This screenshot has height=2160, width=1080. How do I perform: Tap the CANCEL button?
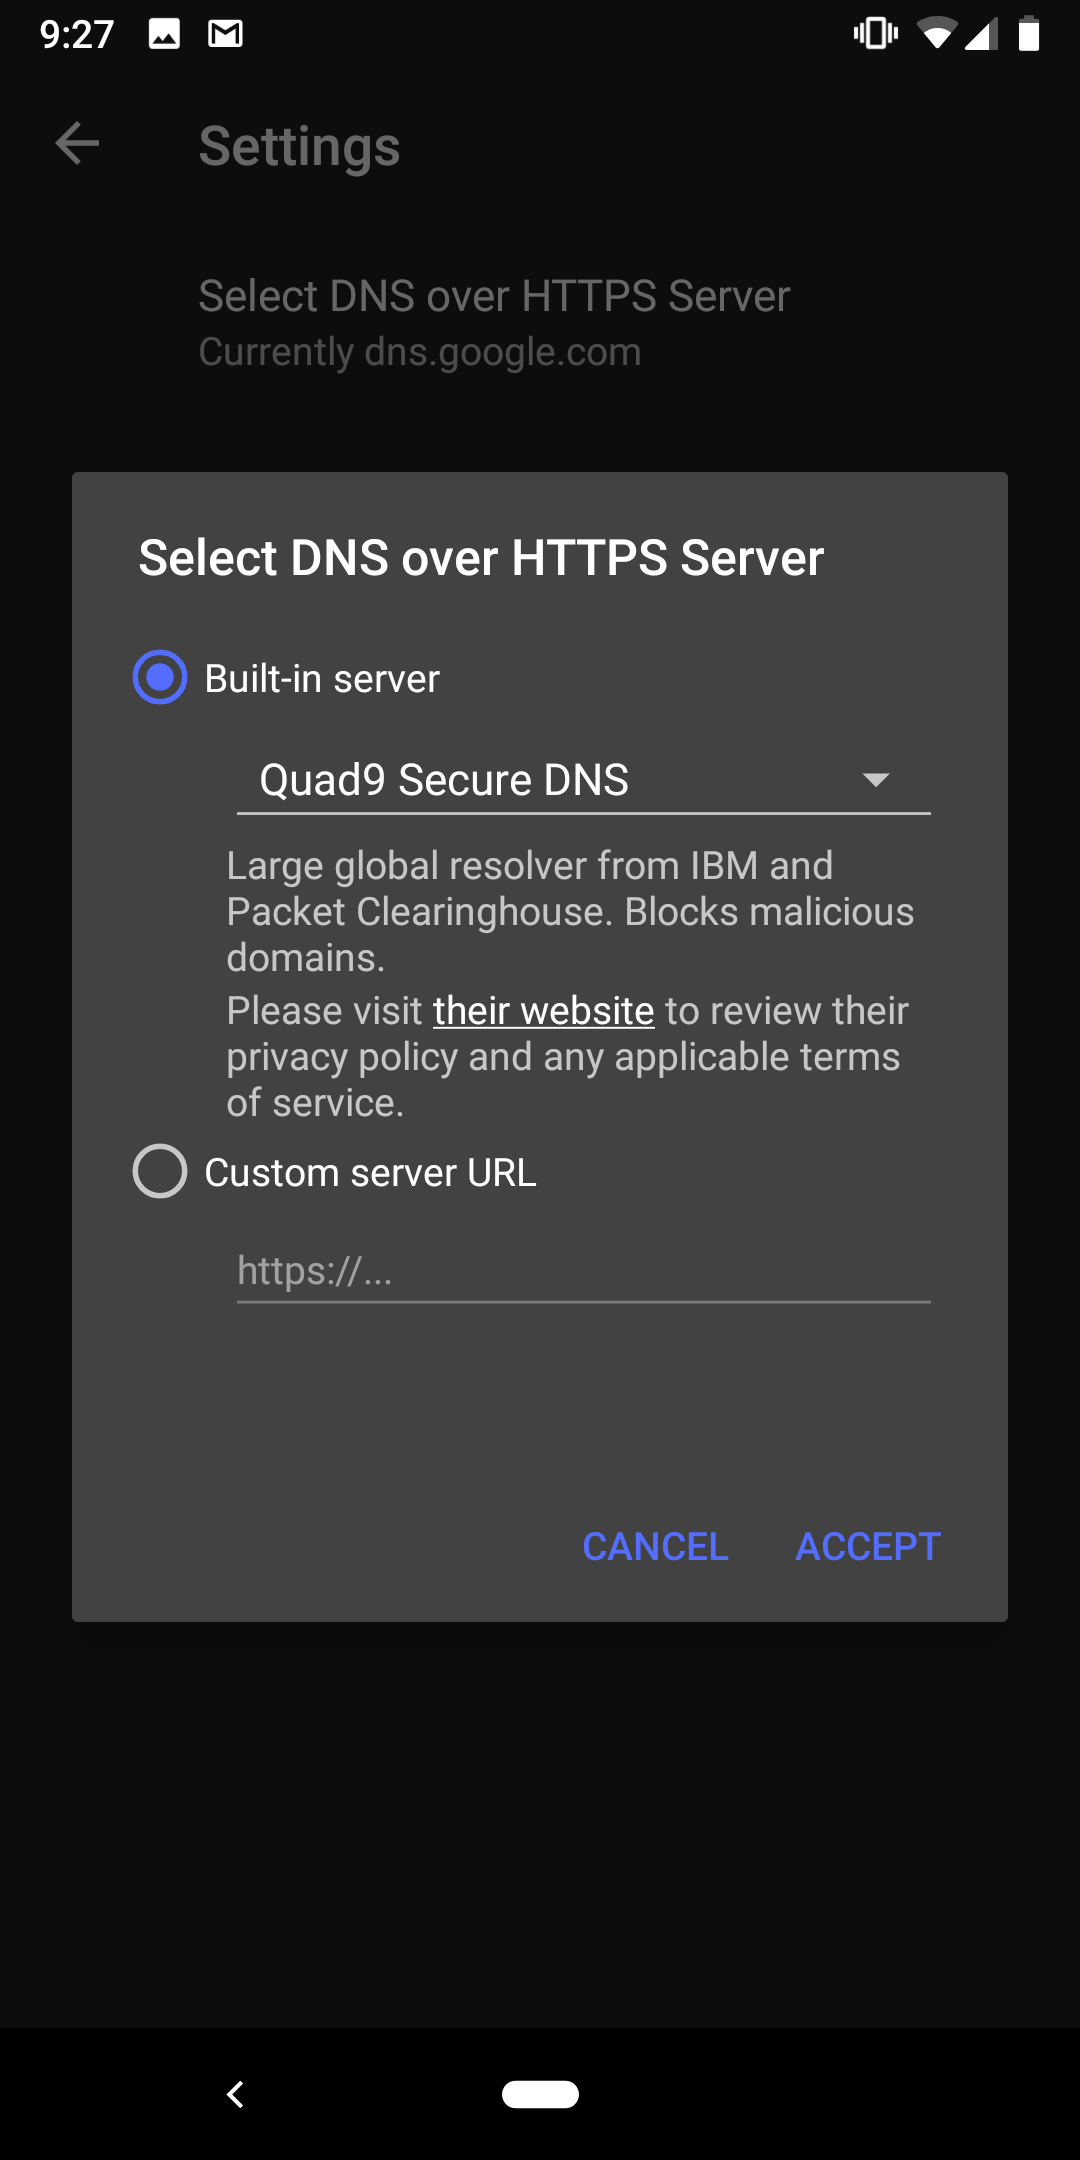click(655, 1546)
